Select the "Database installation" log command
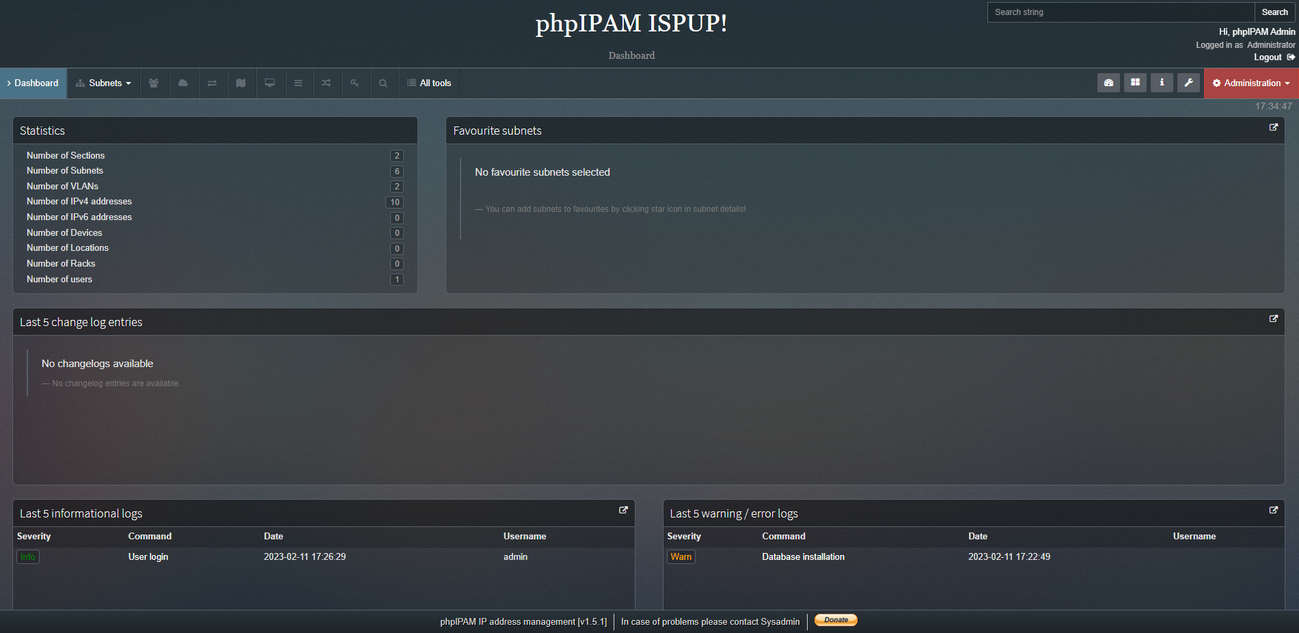The height and width of the screenshot is (633, 1299). tap(803, 557)
